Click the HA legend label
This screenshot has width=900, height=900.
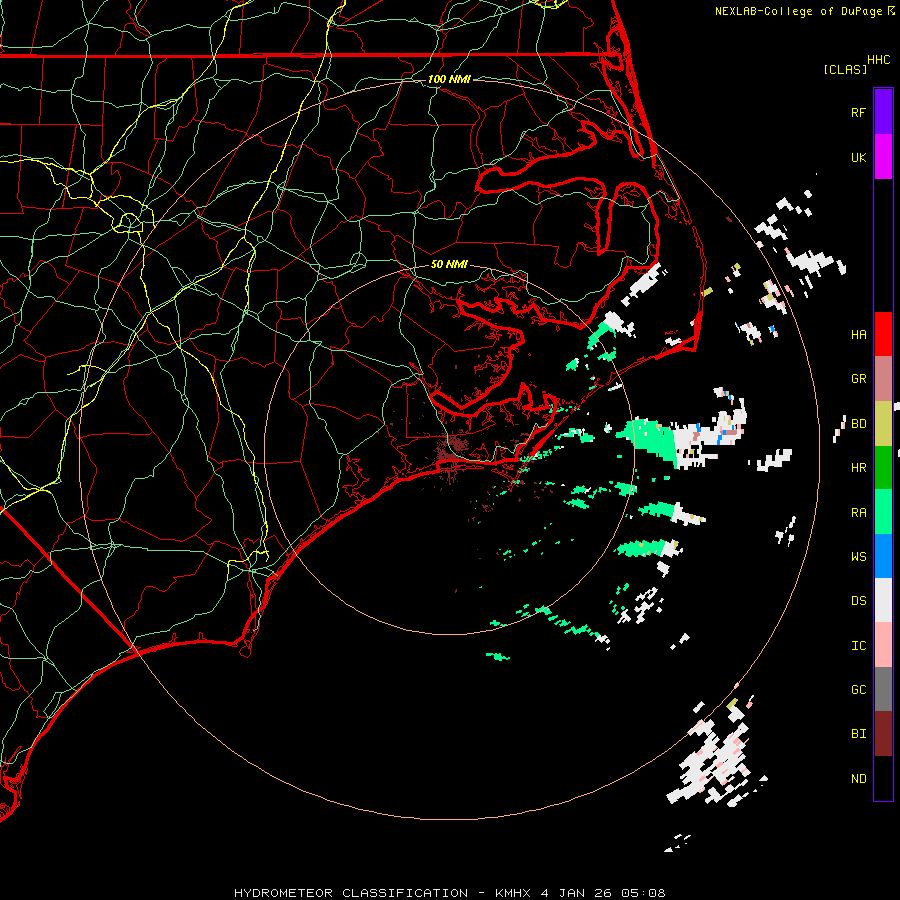(858, 335)
